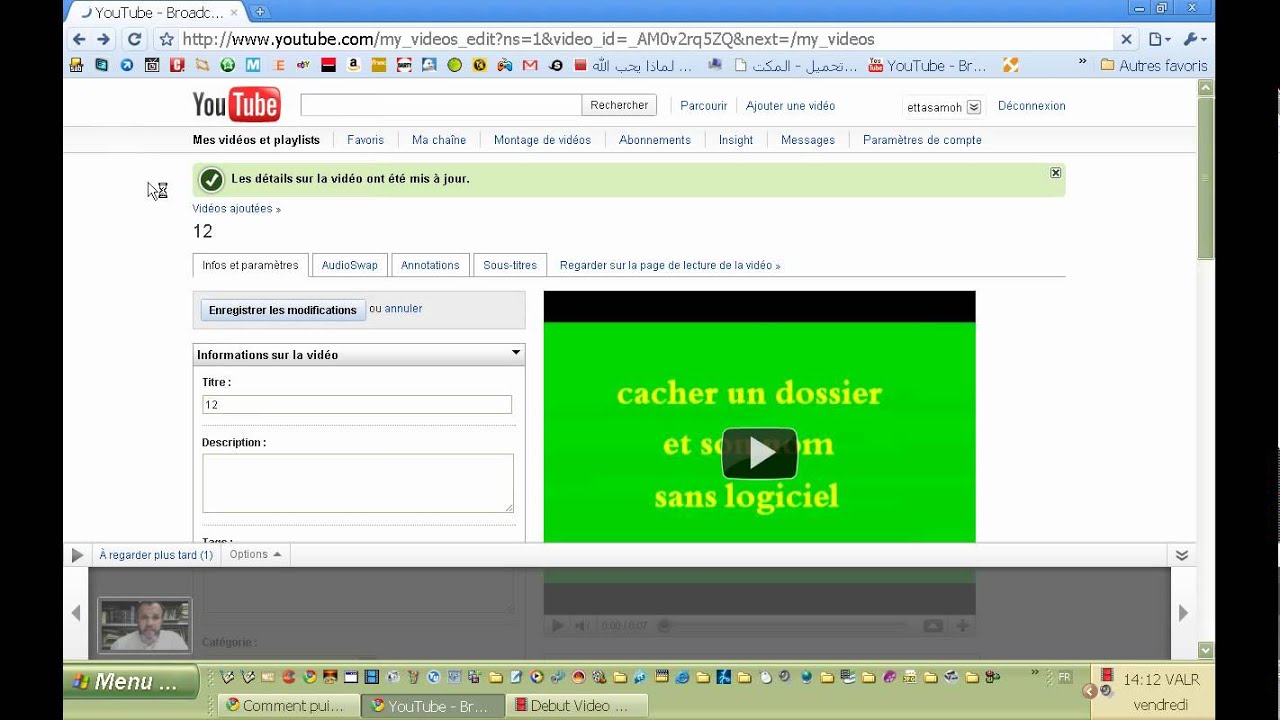
Task: Go to Ma chaîne
Action: (439, 140)
